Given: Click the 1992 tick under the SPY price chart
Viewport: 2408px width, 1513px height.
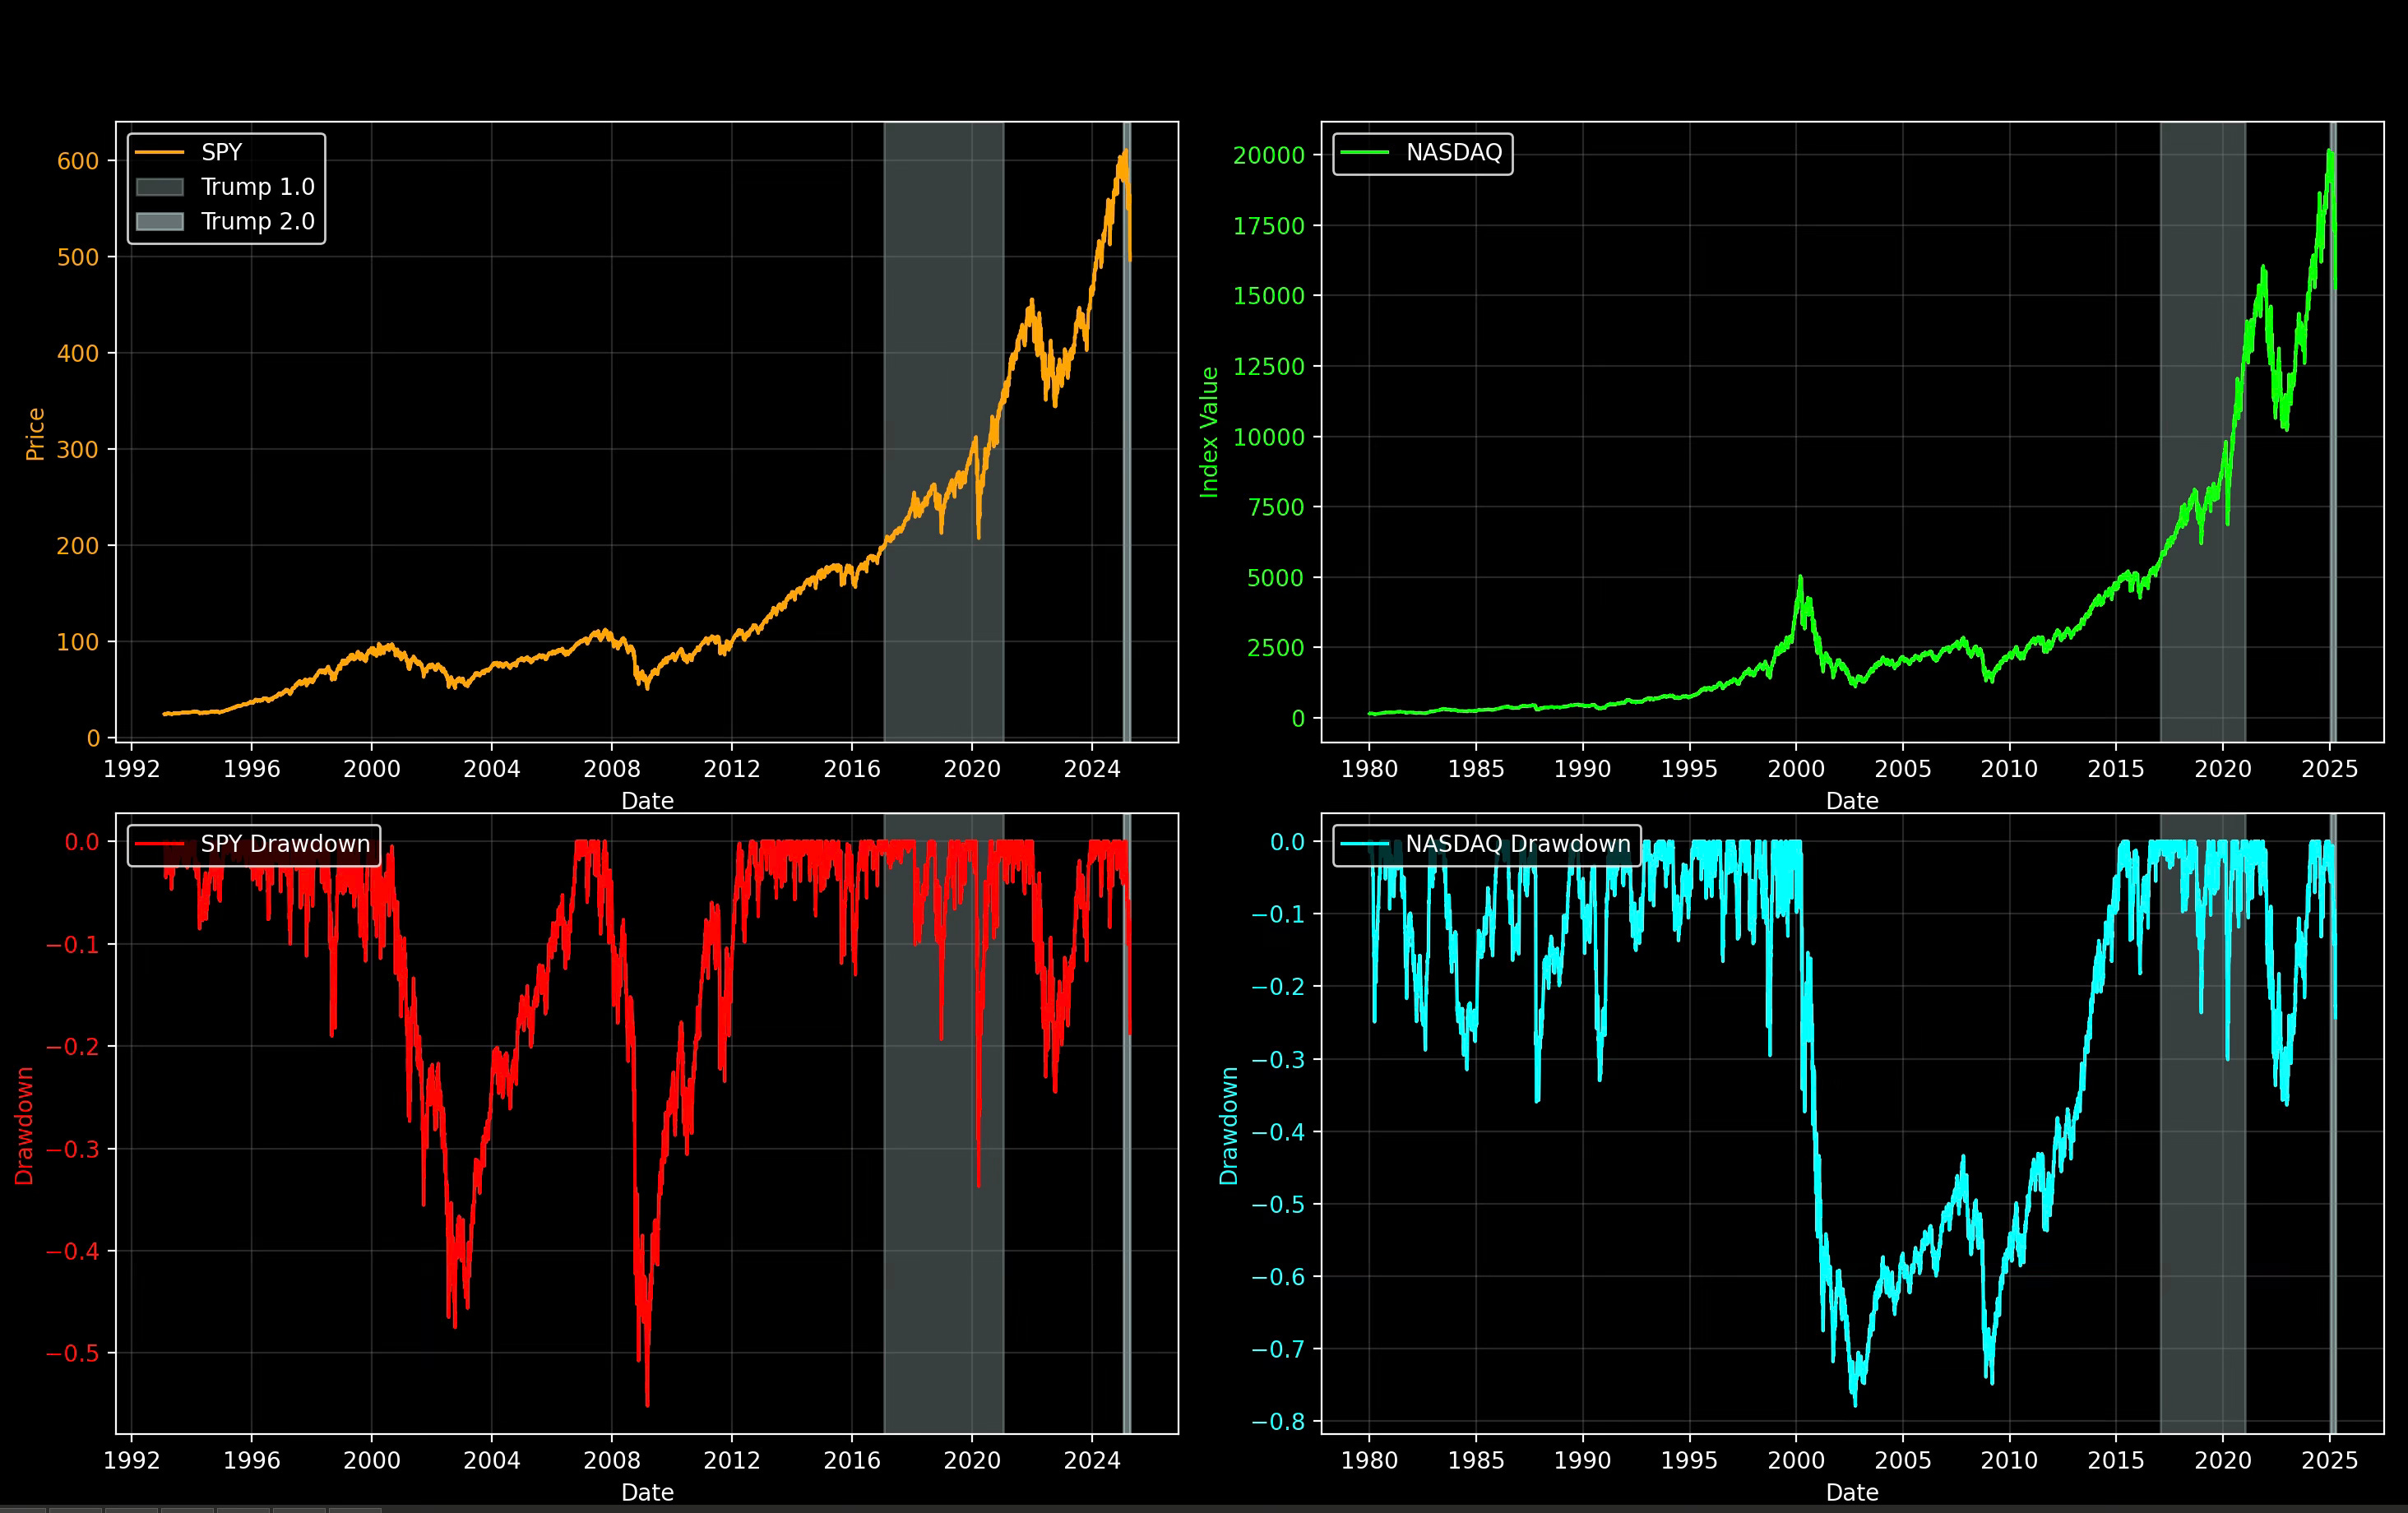Looking at the screenshot, I should 131,769.
